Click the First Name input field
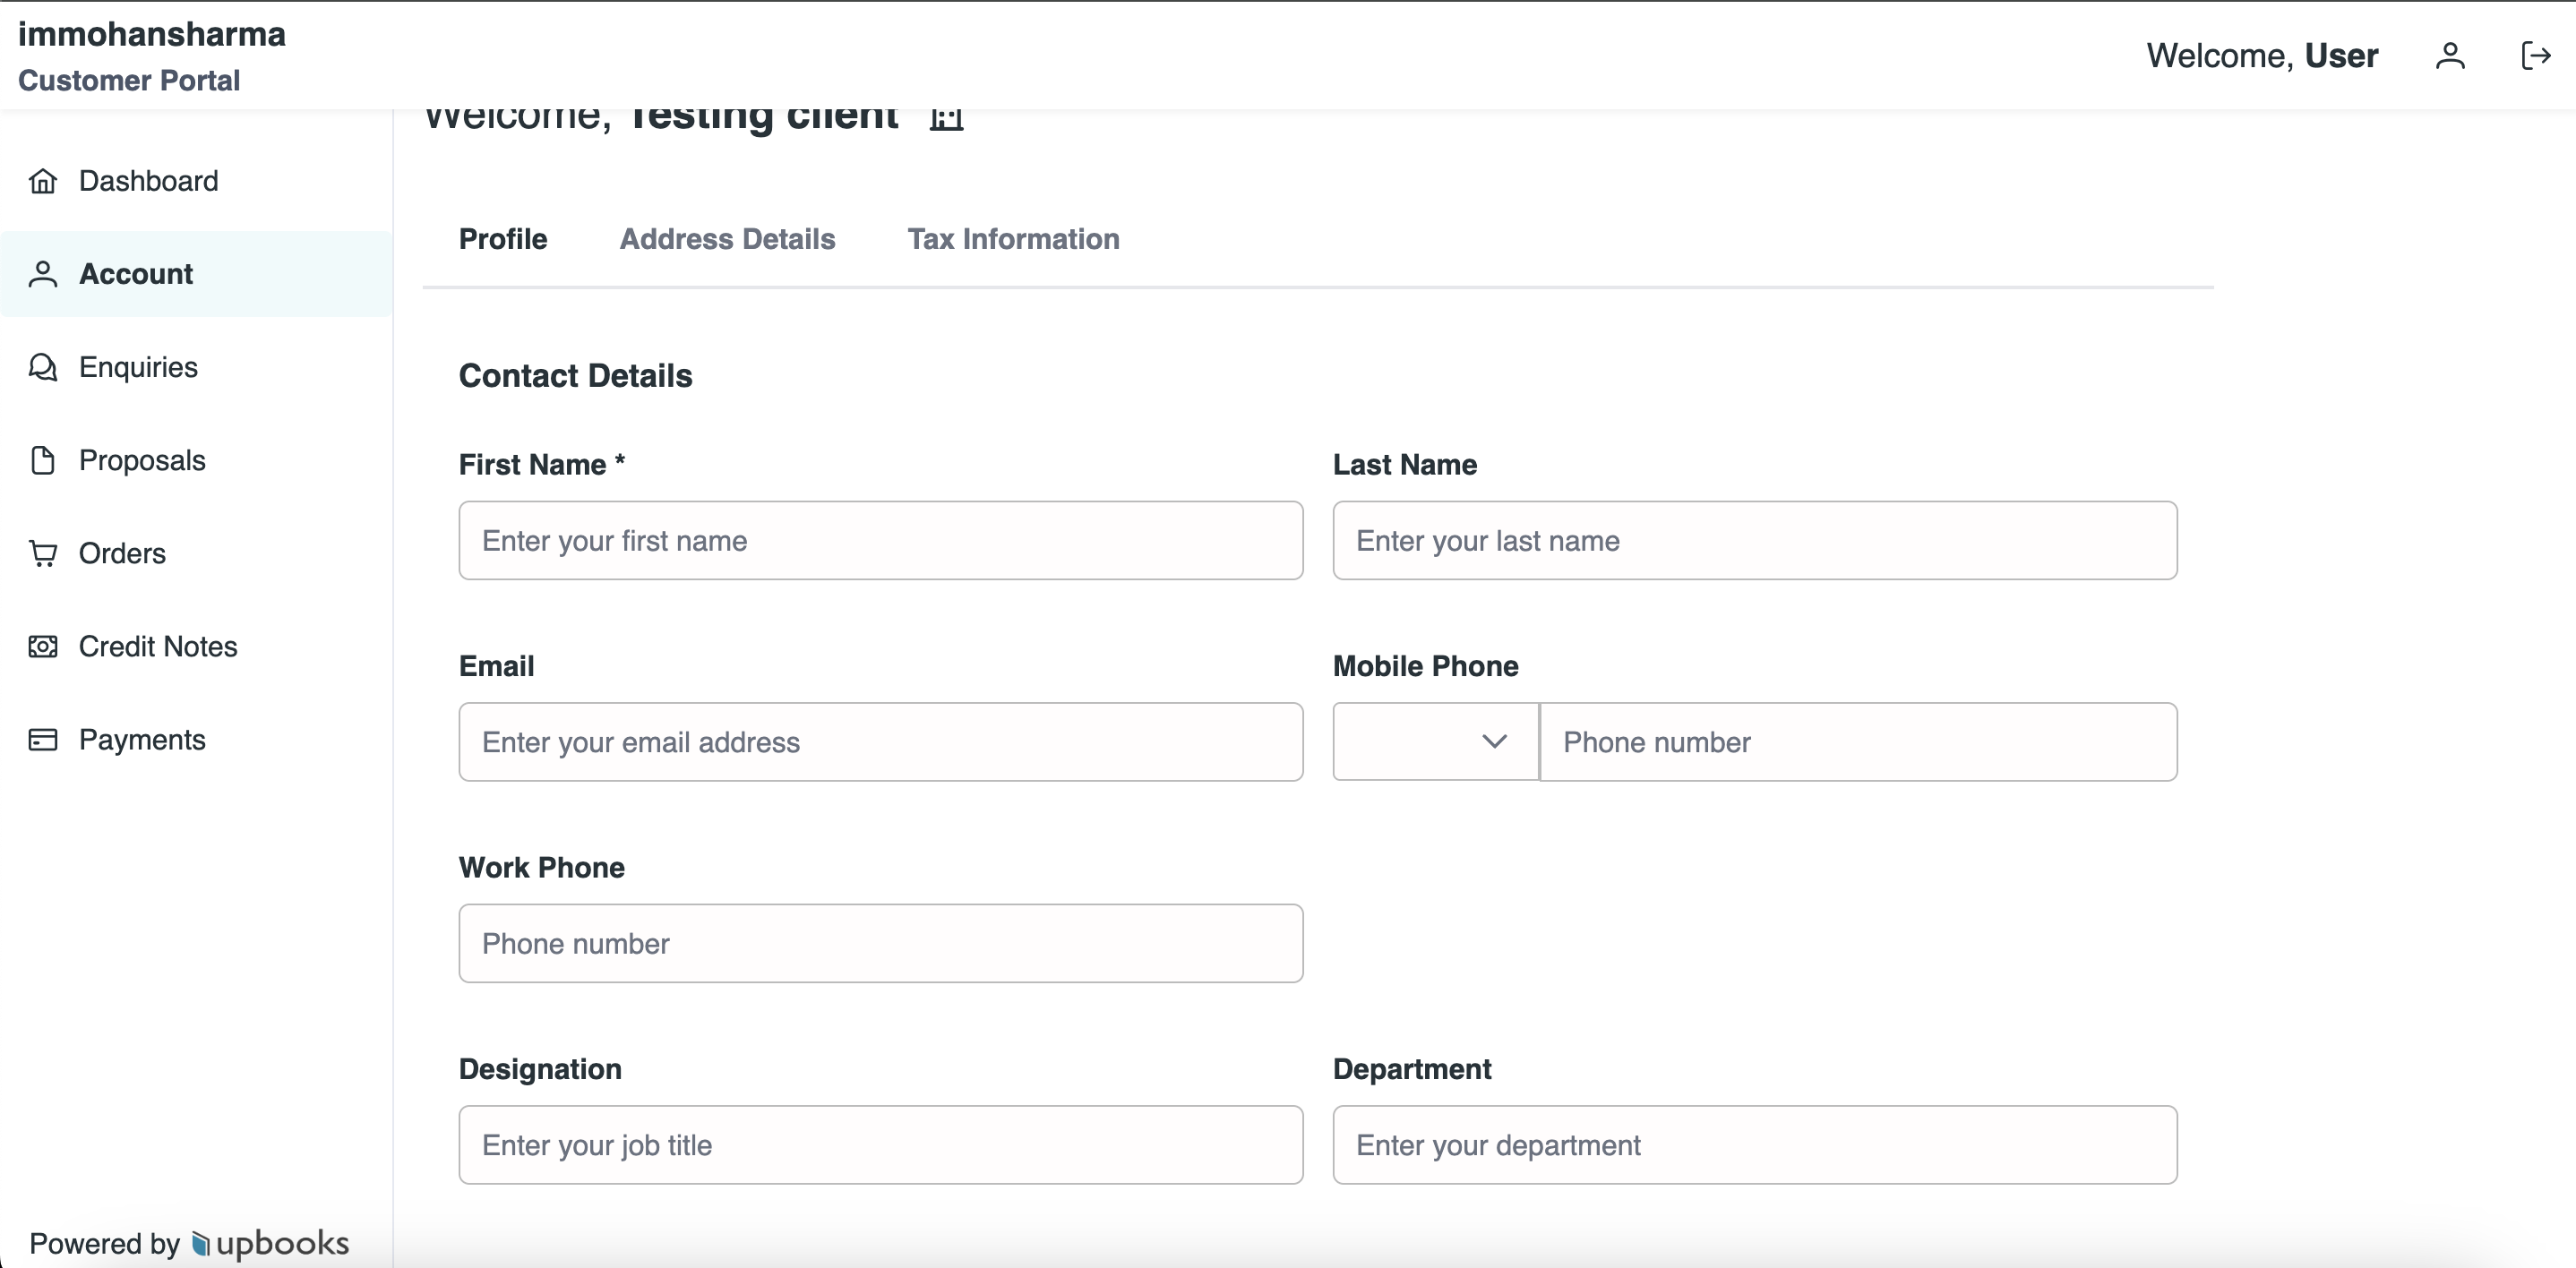Image resolution: width=2576 pixels, height=1268 pixels. coord(880,540)
